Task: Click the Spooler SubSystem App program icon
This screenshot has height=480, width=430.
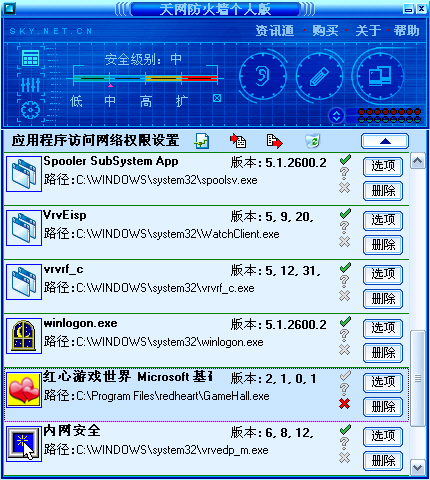Action: (24, 174)
